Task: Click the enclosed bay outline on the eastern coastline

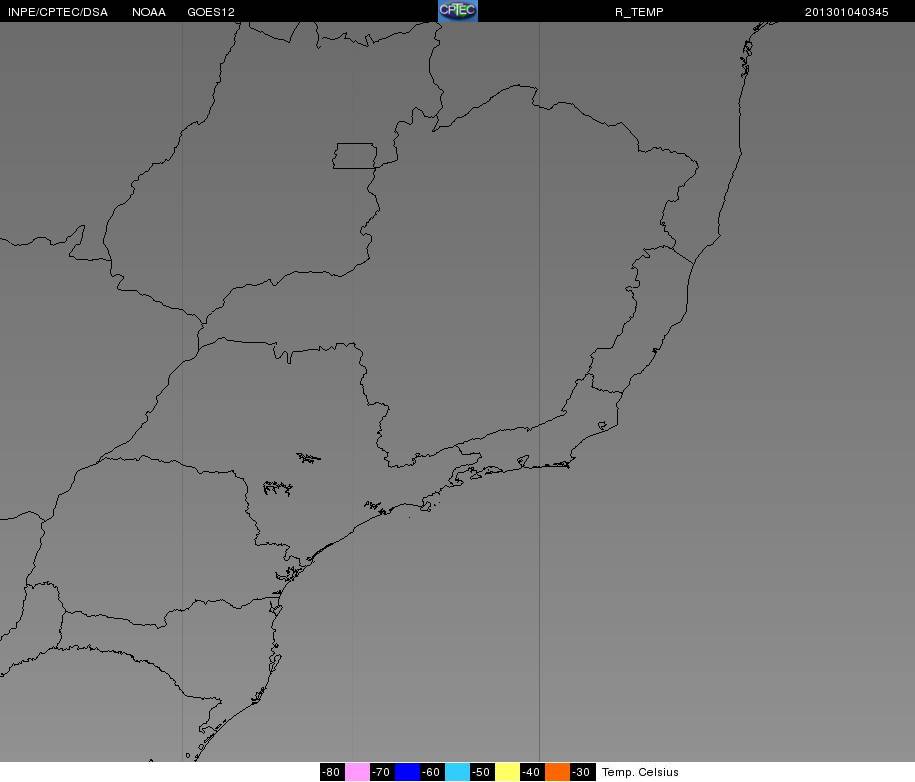Action: [602, 426]
